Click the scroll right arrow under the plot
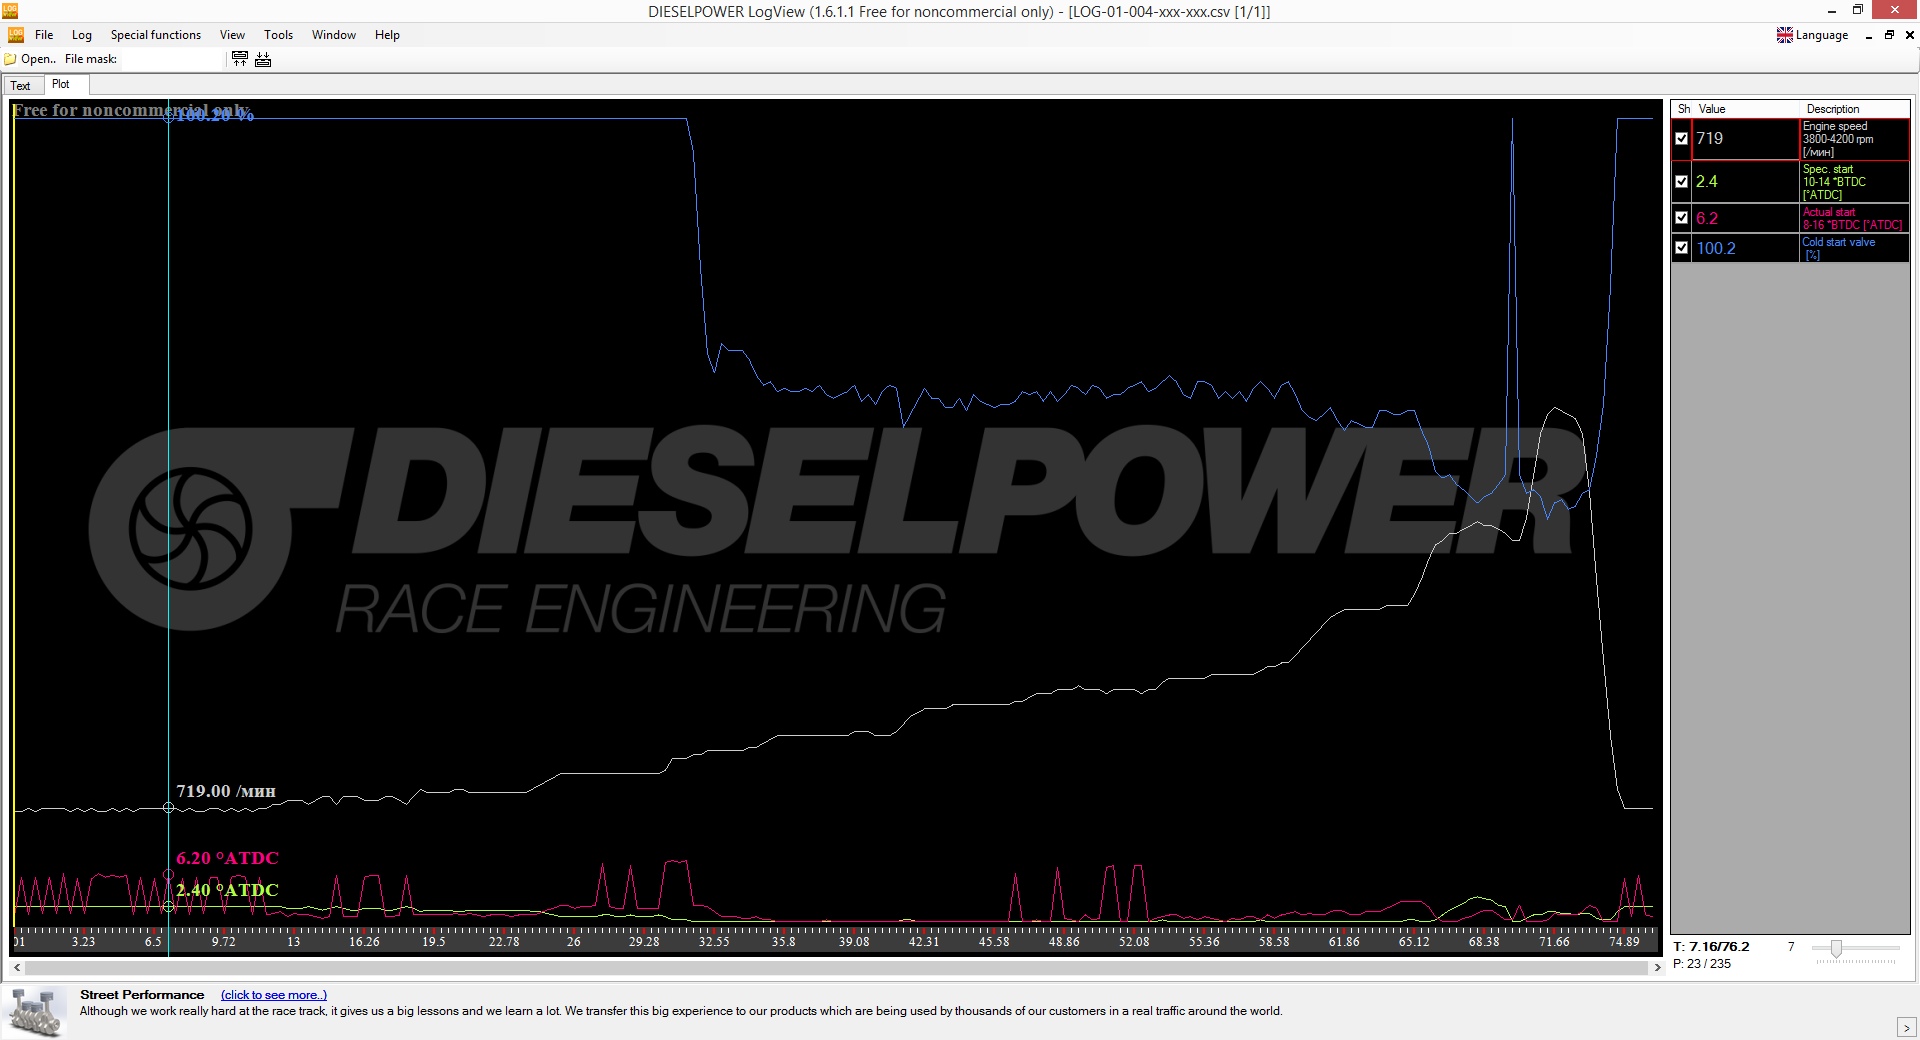 tap(1657, 968)
